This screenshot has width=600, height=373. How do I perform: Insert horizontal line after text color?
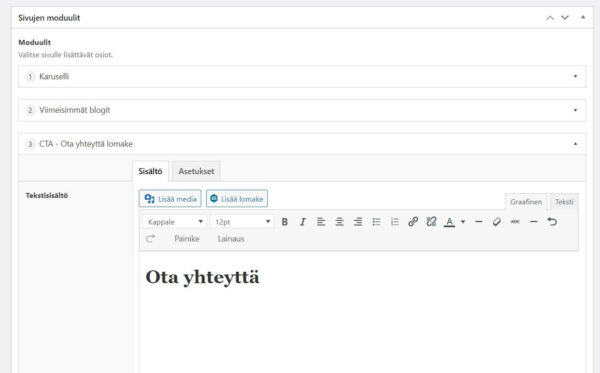click(478, 222)
